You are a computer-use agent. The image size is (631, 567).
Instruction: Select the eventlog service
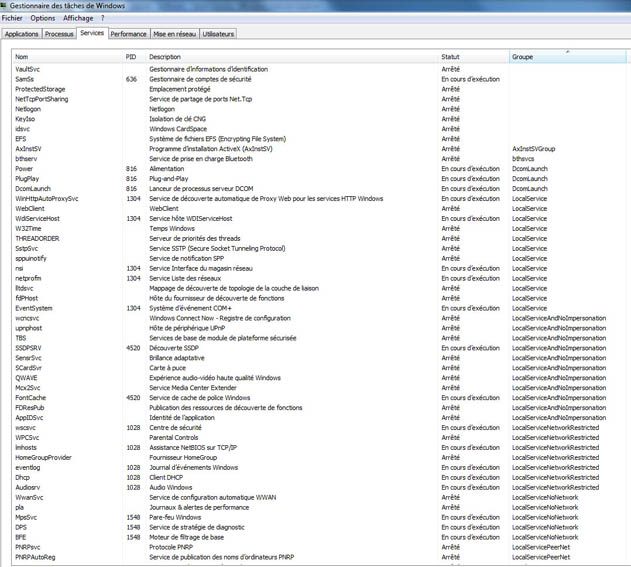pyautogui.click(x=27, y=468)
